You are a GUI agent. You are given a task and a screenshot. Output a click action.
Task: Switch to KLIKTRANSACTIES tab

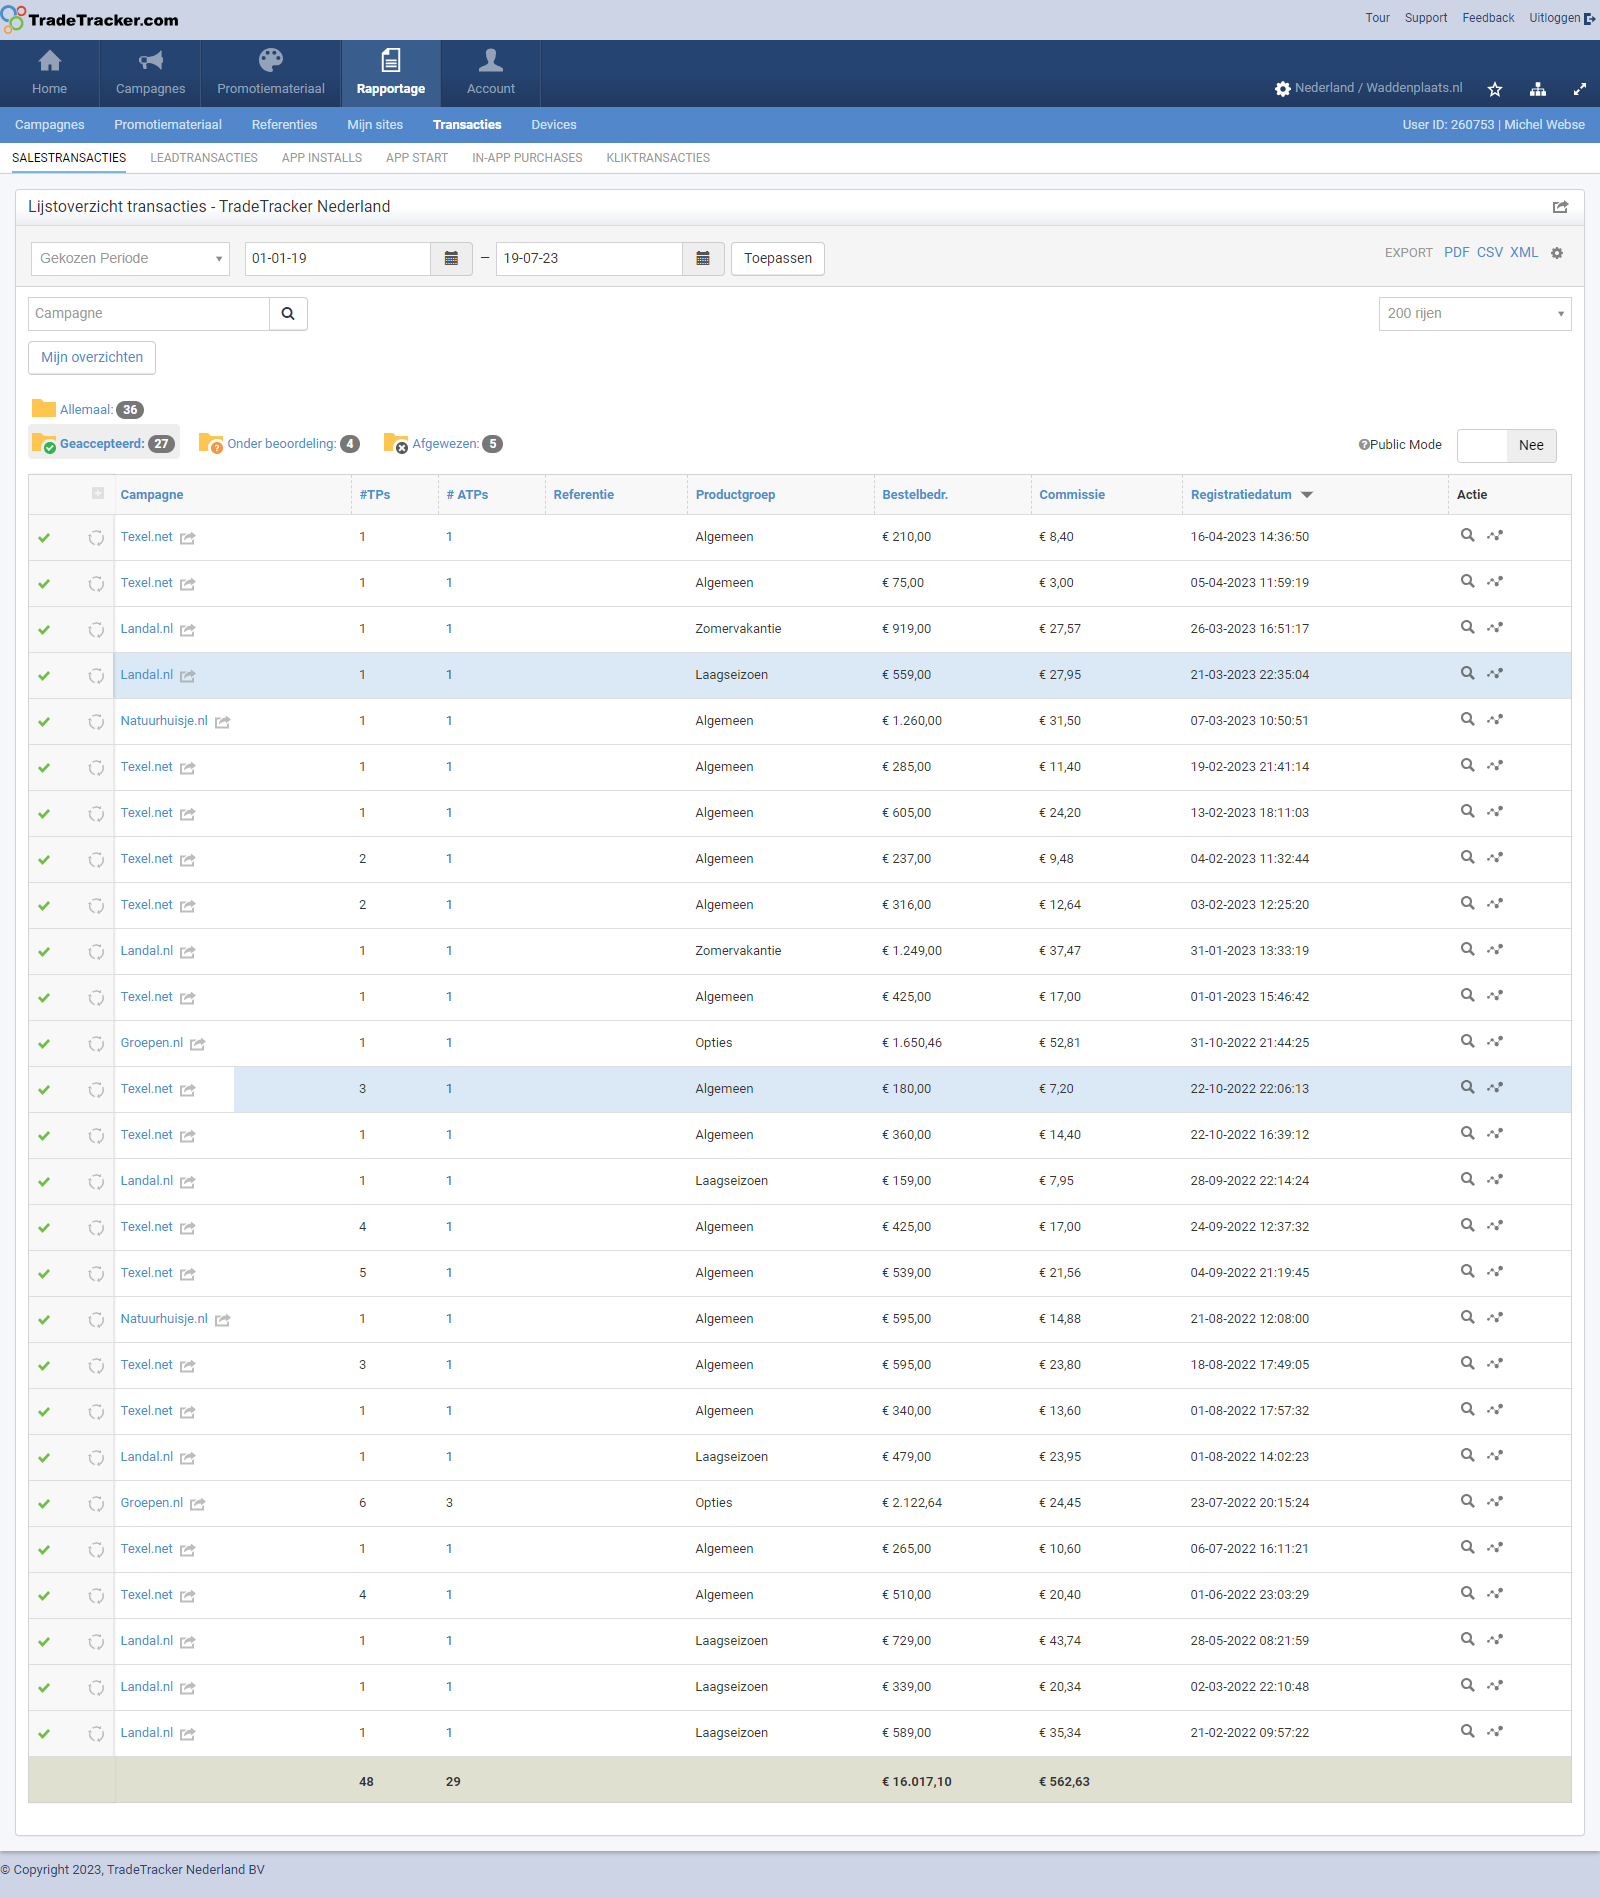[x=658, y=158]
